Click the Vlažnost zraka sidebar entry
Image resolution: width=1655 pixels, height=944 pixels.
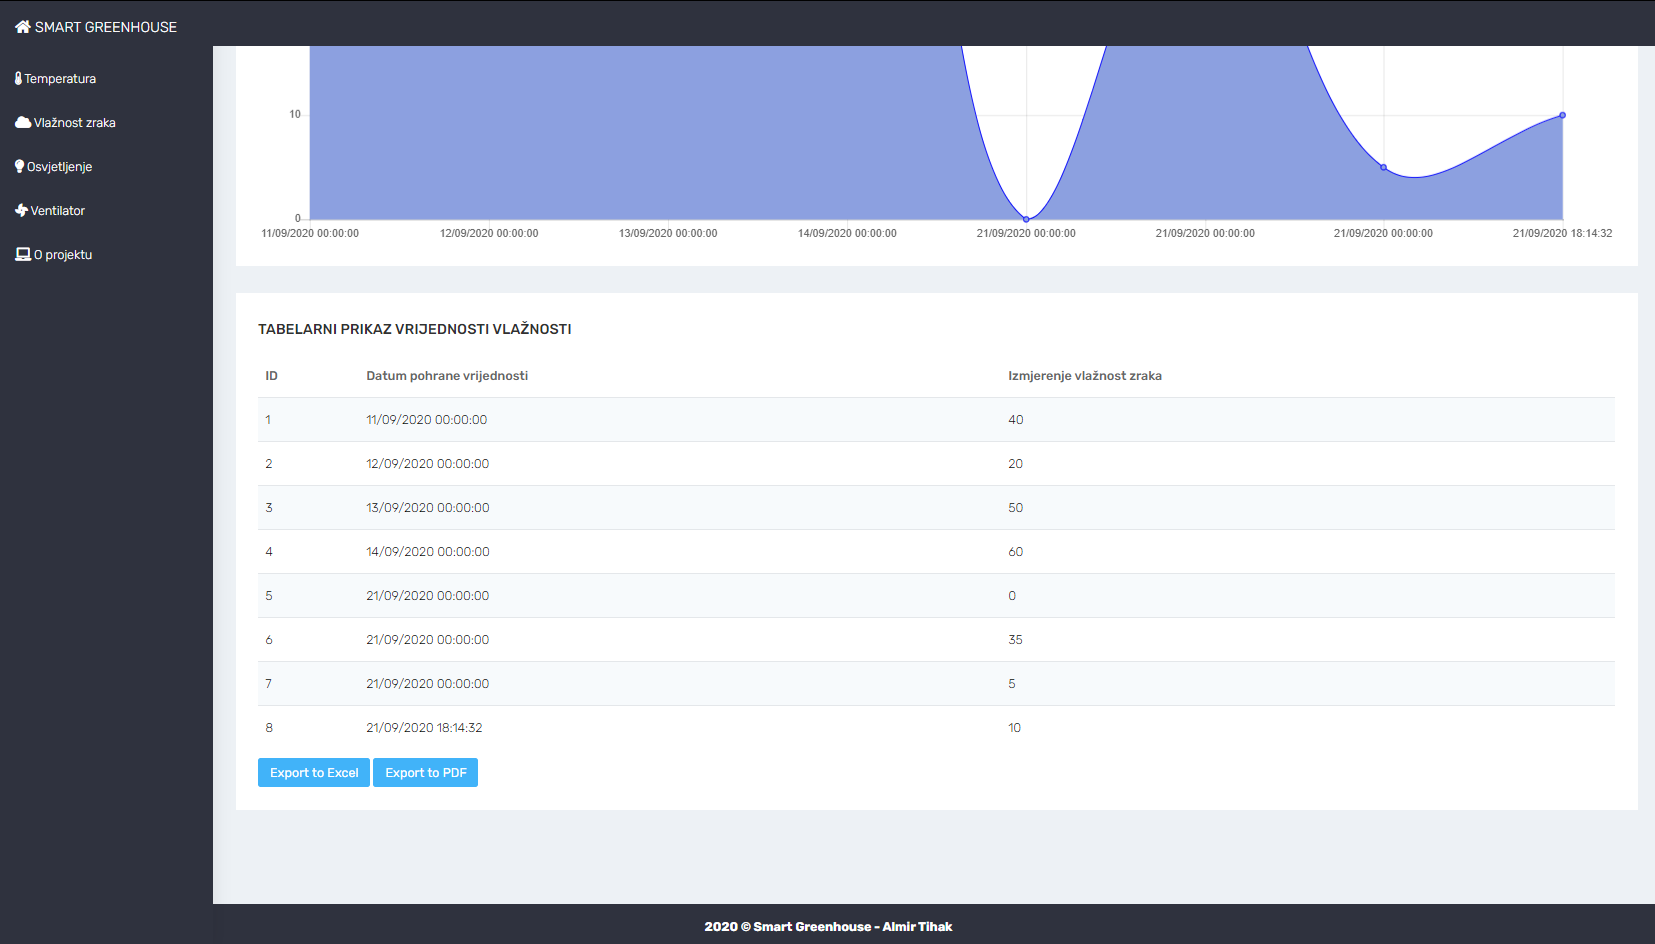[73, 122]
